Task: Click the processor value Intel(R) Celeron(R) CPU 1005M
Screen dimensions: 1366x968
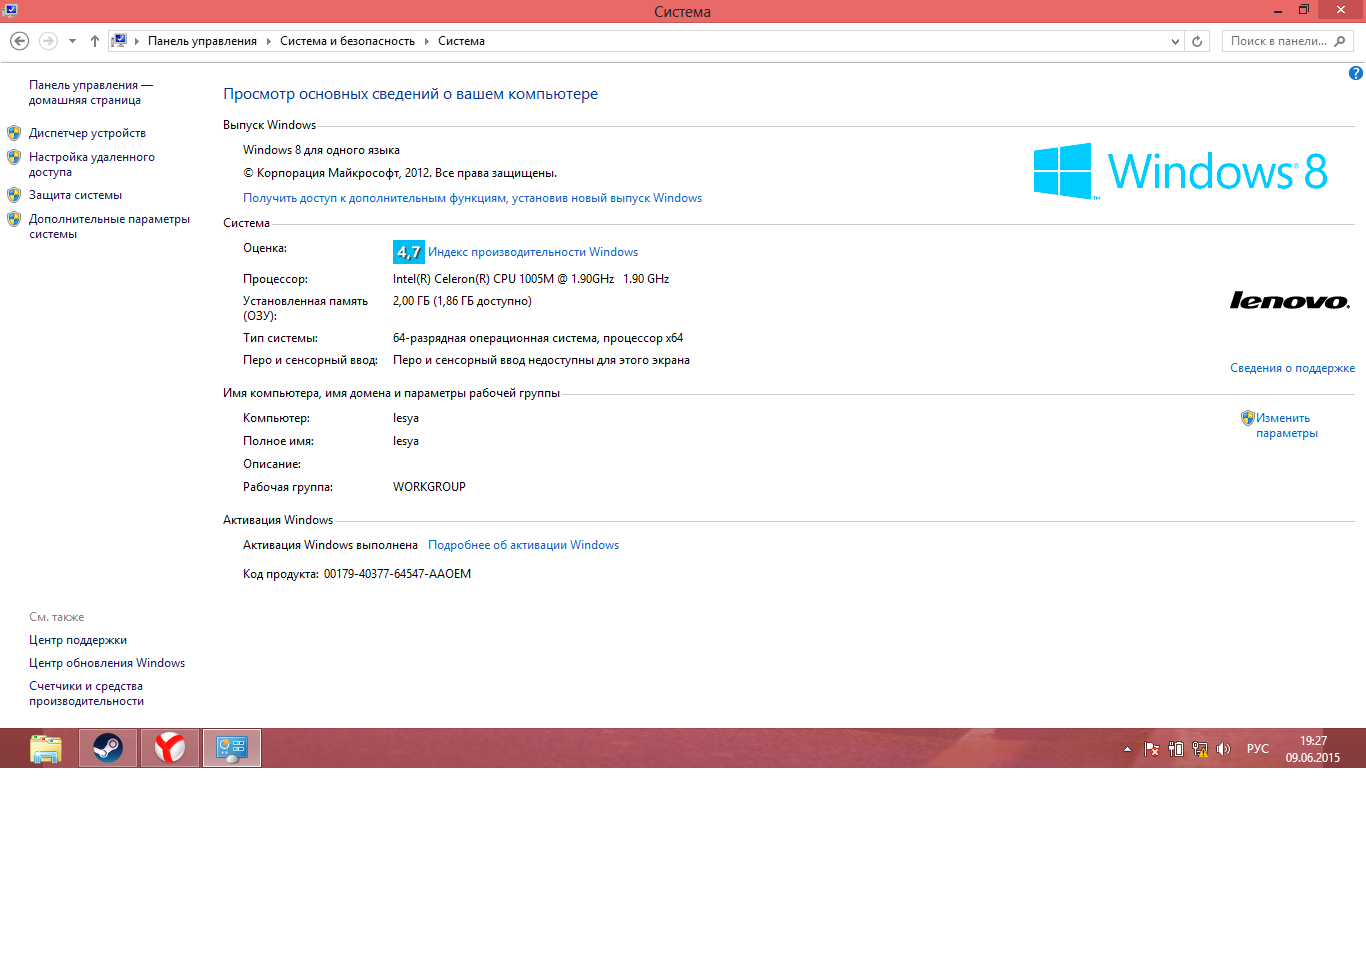Action: [531, 279]
